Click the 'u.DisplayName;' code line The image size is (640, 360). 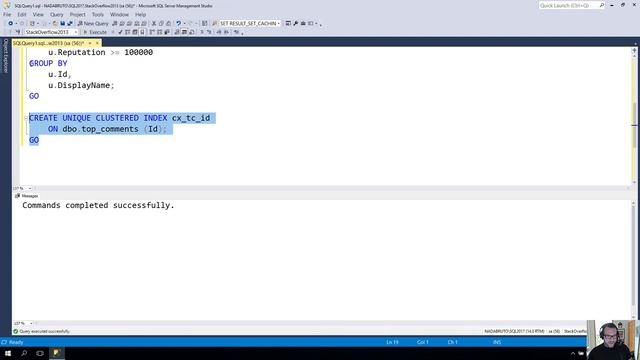[81, 85]
